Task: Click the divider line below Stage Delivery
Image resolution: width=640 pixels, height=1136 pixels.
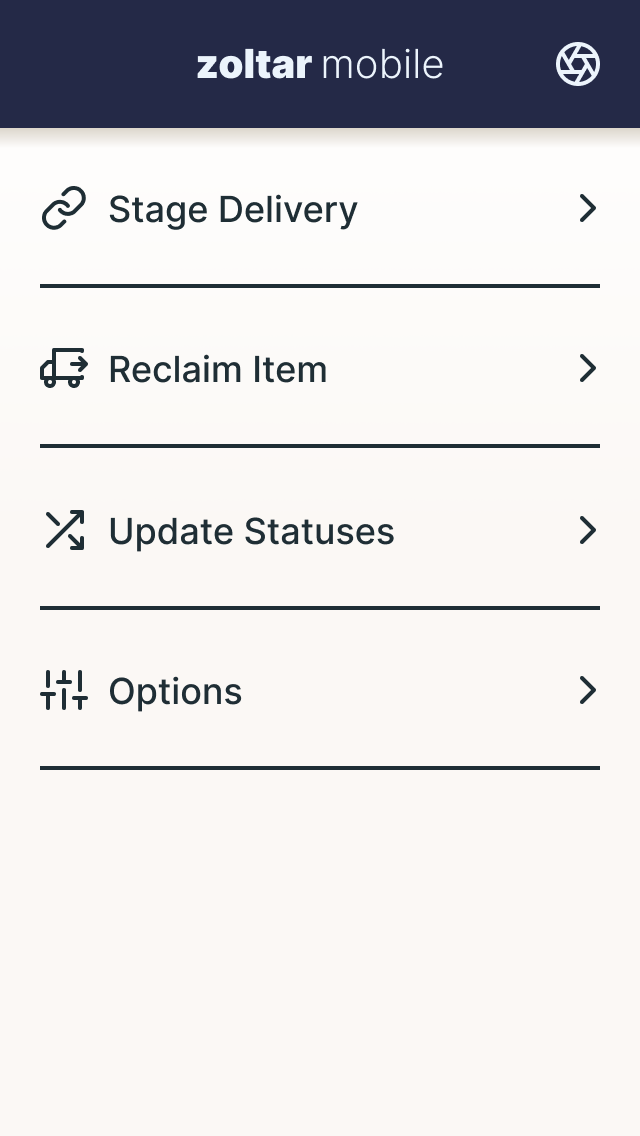Action: pos(320,286)
